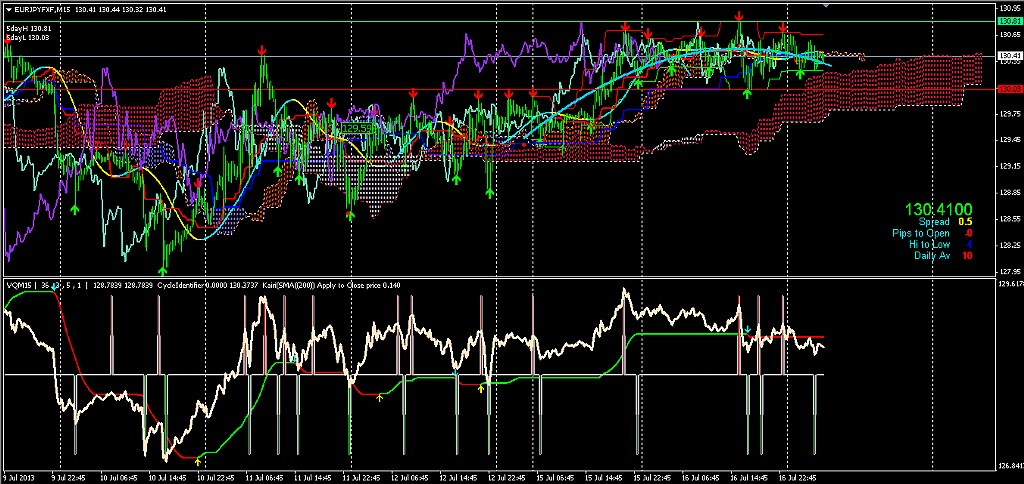Image resolution: width=1024 pixels, height=484 pixels.
Task: Select the green 129.59 price tag on chart
Action: click(357, 128)
